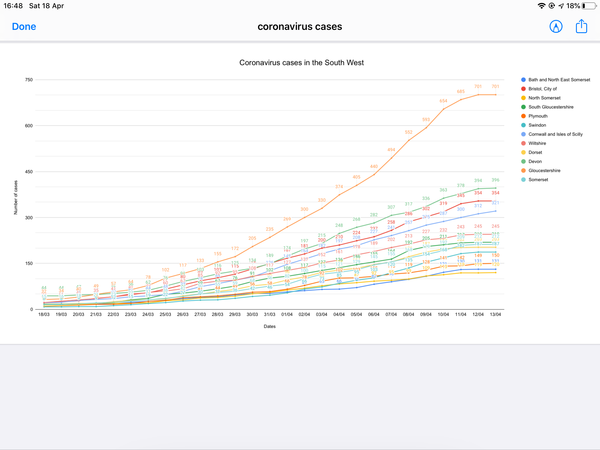Click the 450 y-axis value

[29, 171]
